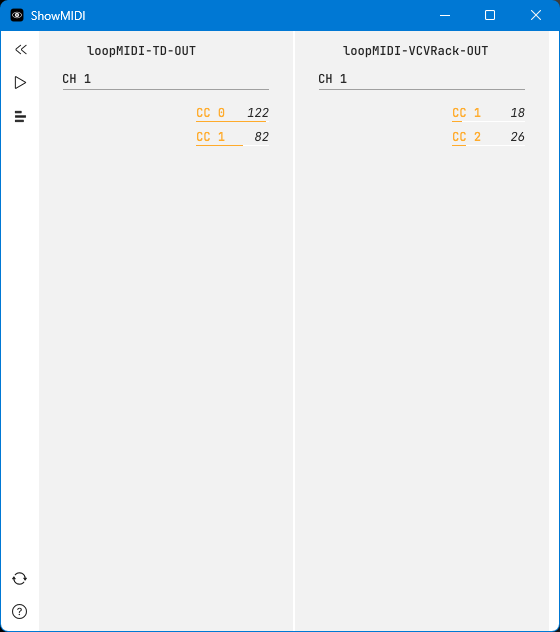The height and width of the screenshot is (632, 560).
Task: Click the CC 1 value 18
Action: point(518,113)
